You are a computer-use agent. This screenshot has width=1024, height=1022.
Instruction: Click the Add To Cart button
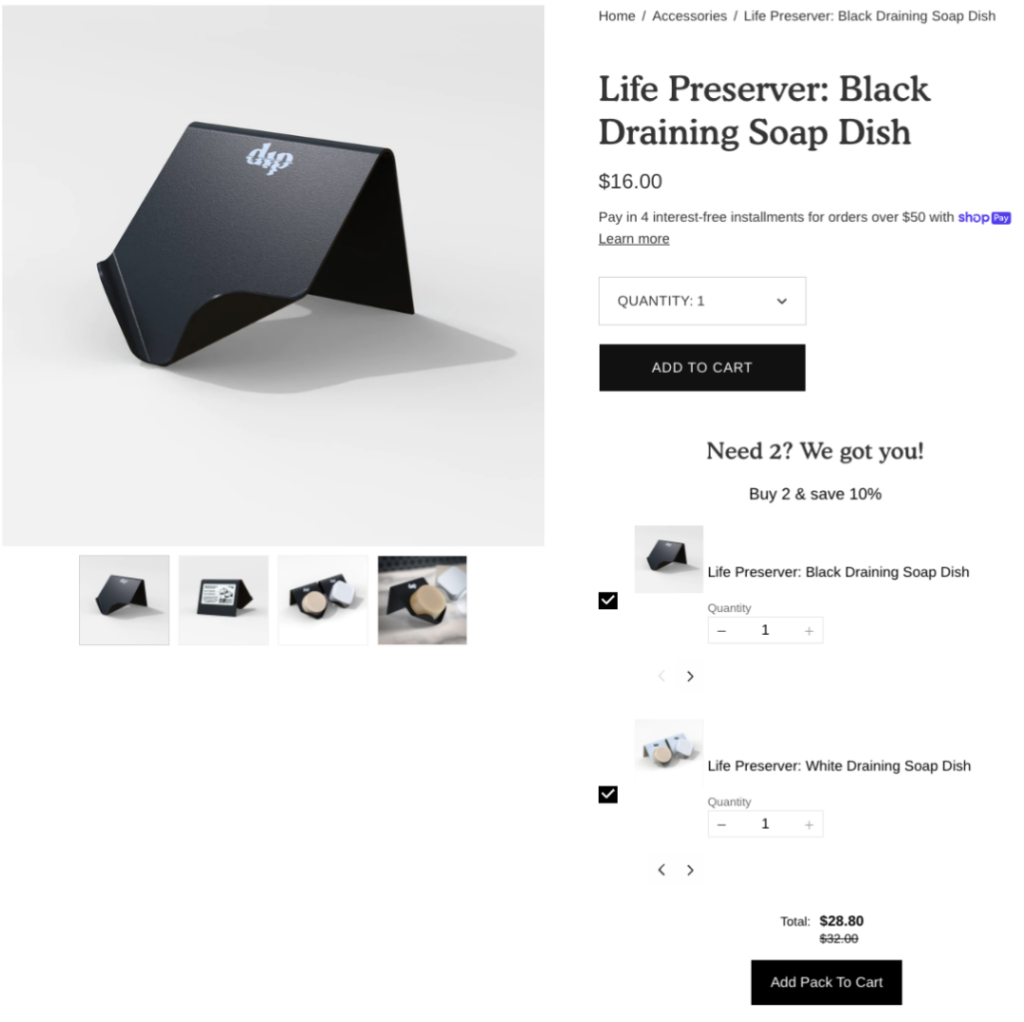(702, 368)
